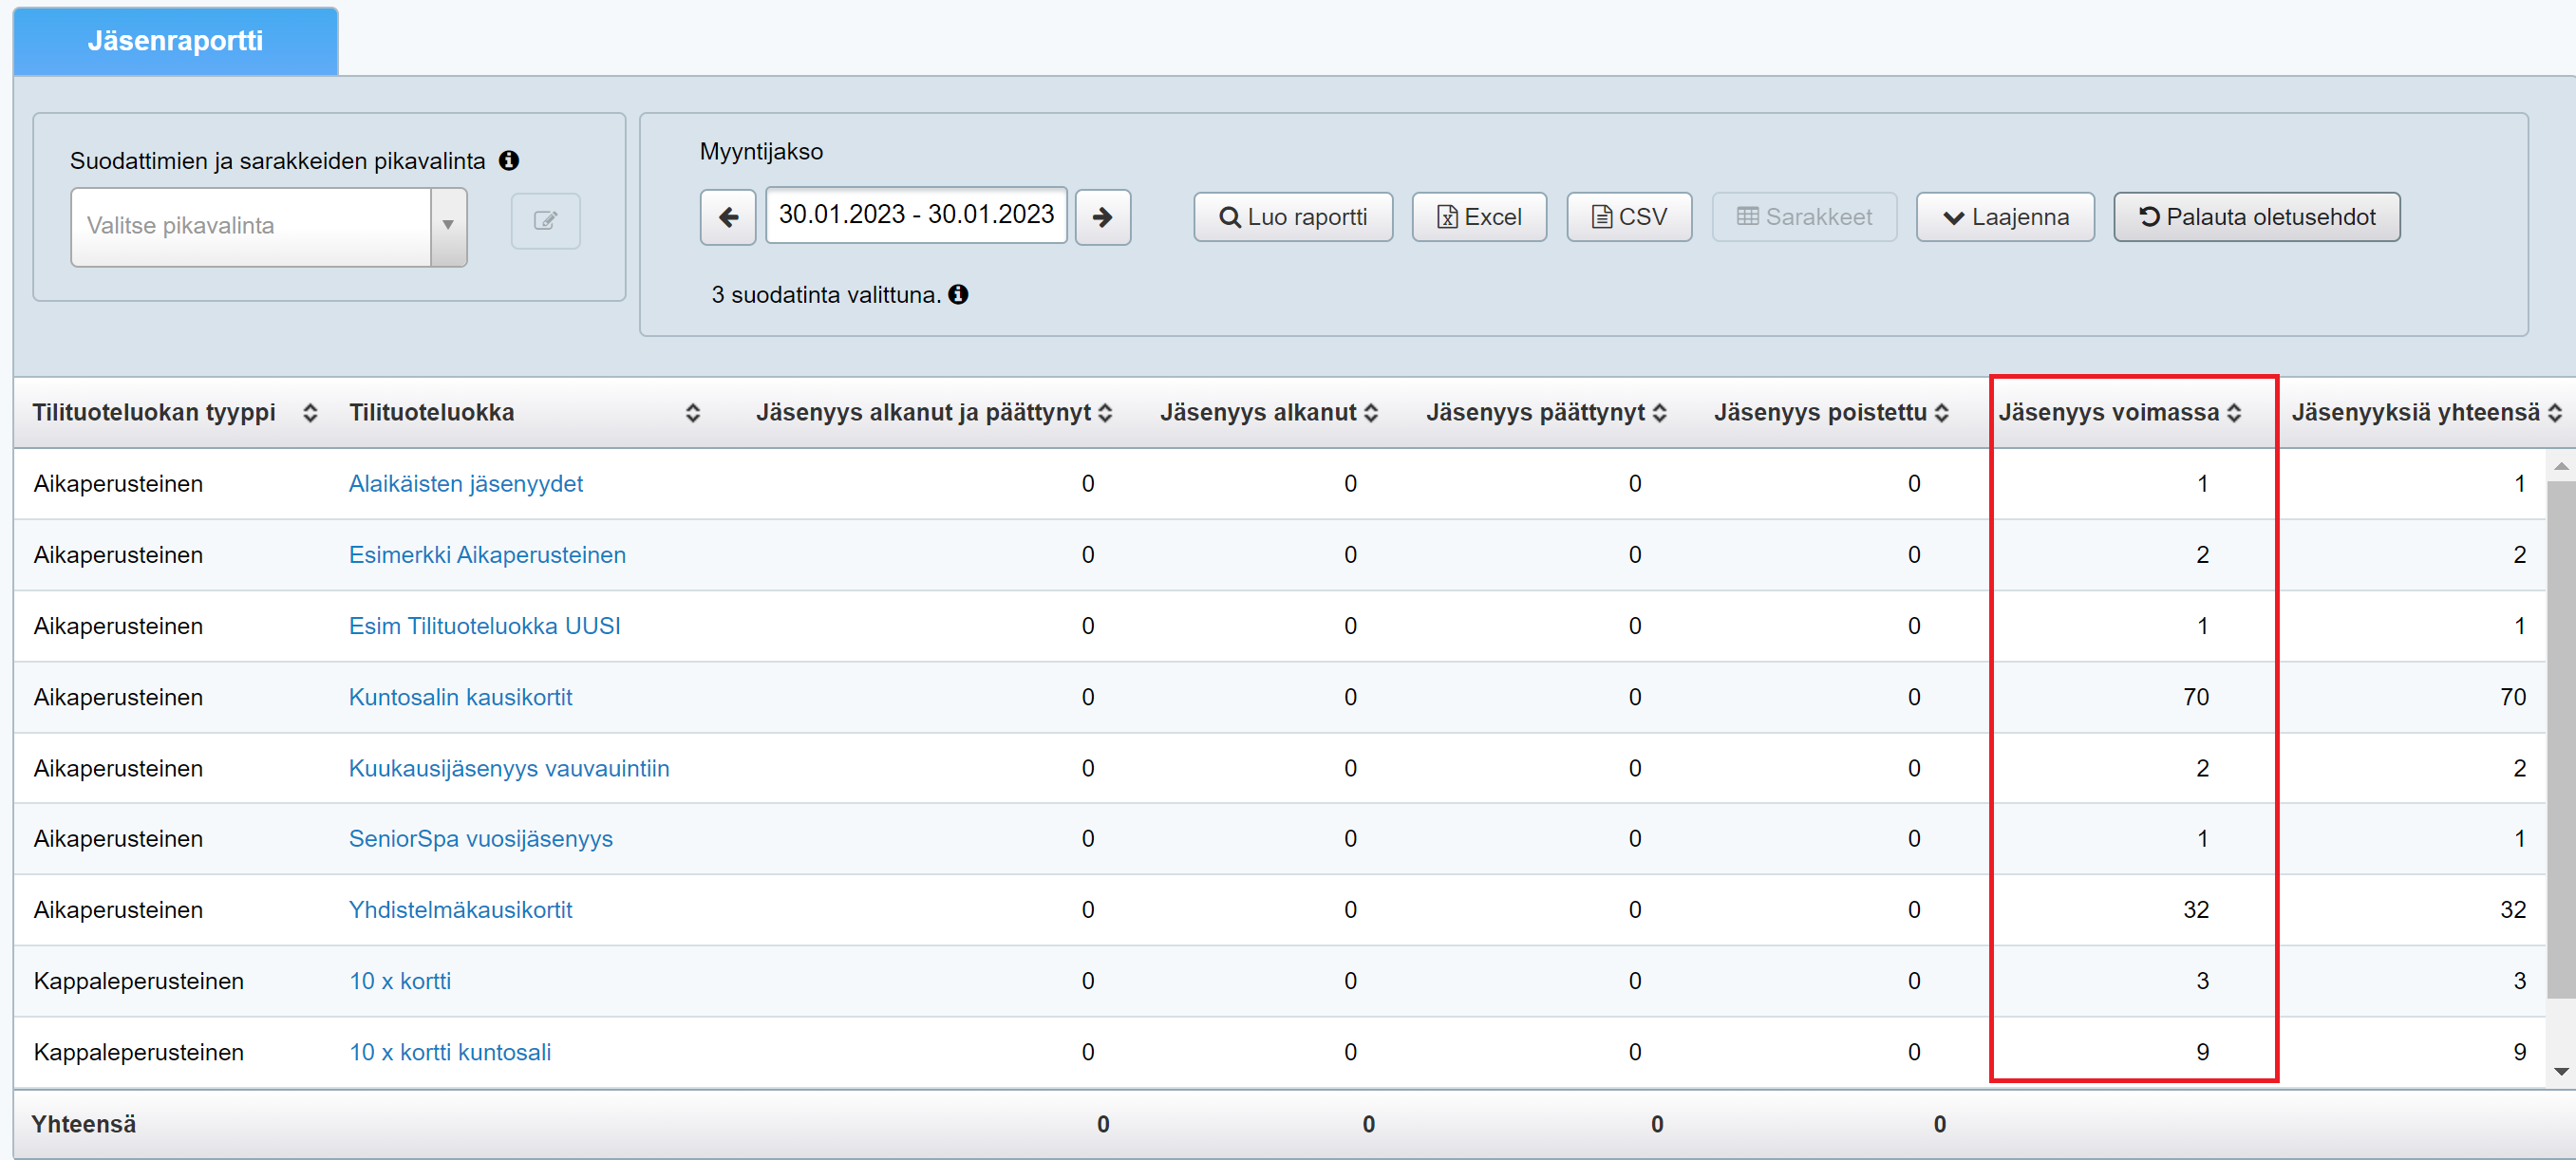The width and height of the screenshot is (2576, 1160).
Task: Export report with Excel button
Action: point(1478,217)
